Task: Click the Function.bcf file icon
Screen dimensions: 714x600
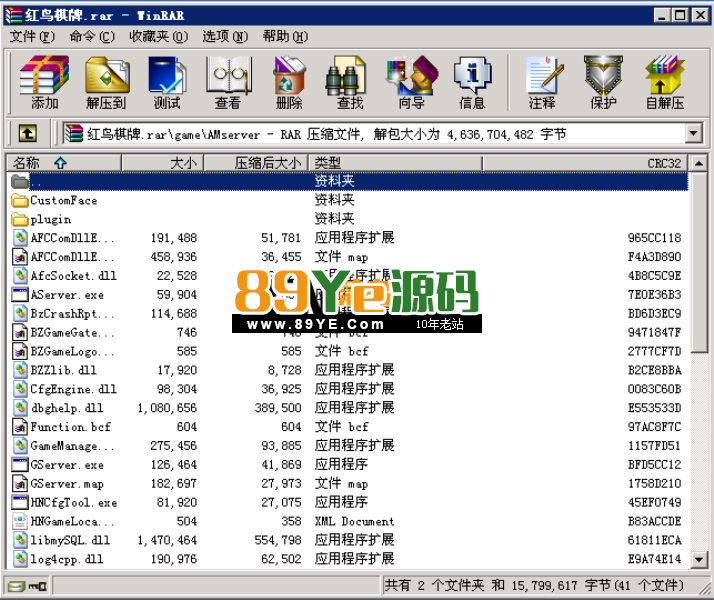Action: [x=20, y=427]
